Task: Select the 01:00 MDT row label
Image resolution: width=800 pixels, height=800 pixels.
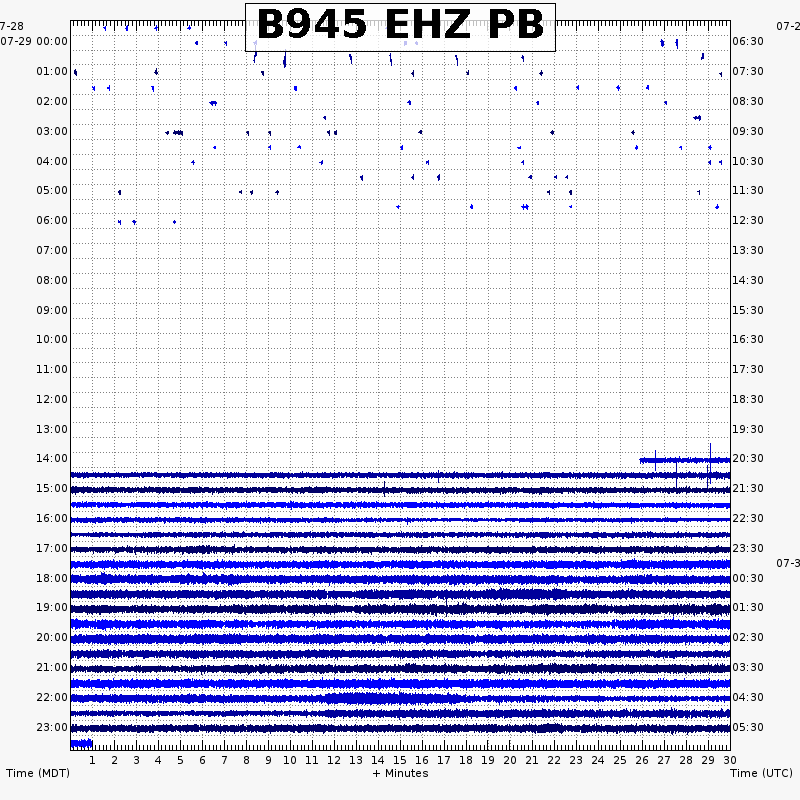Action: click(52, 71)
